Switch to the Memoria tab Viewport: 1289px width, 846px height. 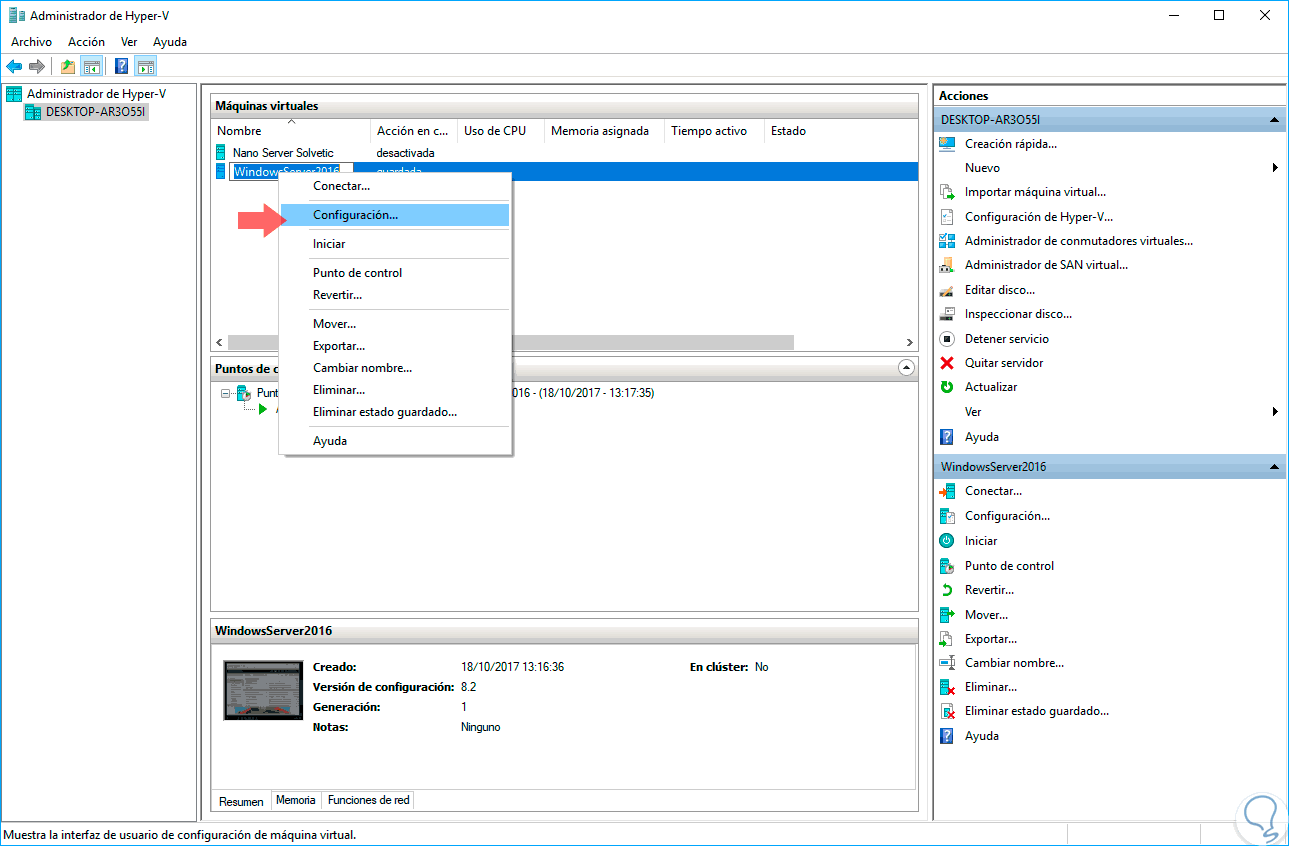click(296, 800)
